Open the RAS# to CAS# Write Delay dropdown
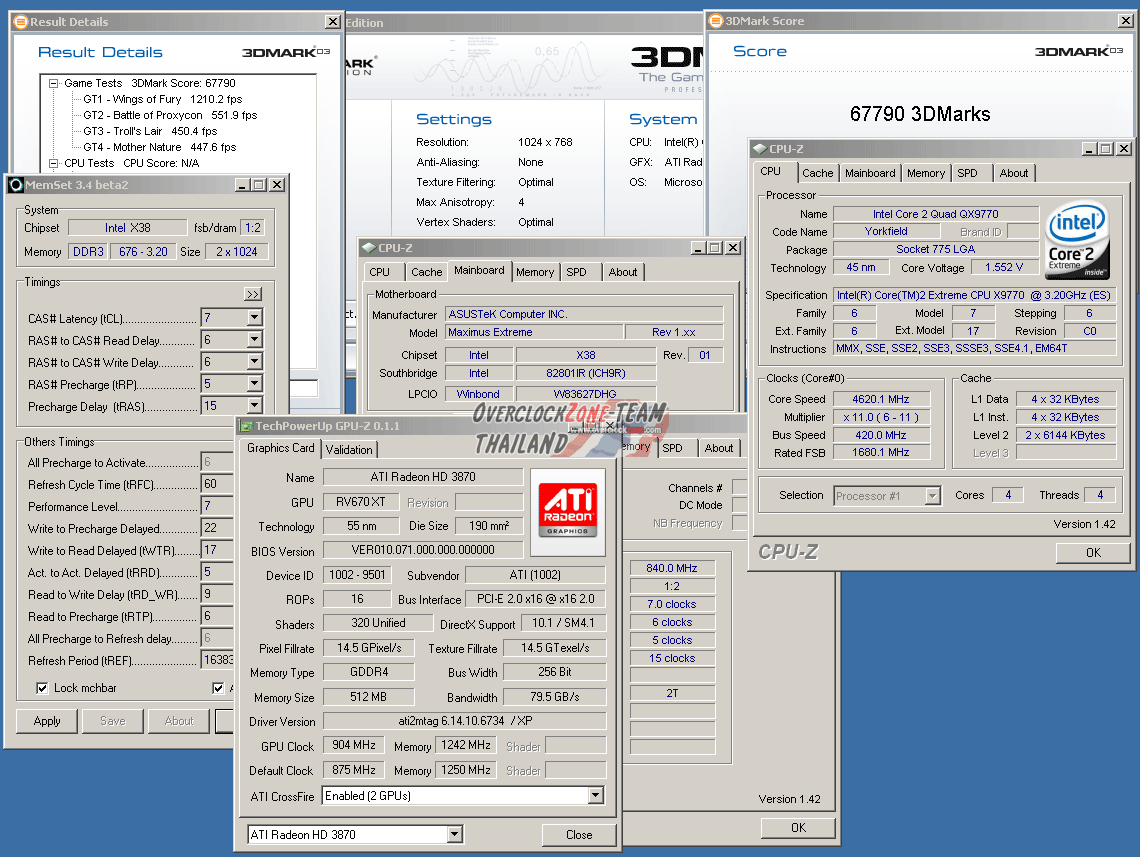 254,361
